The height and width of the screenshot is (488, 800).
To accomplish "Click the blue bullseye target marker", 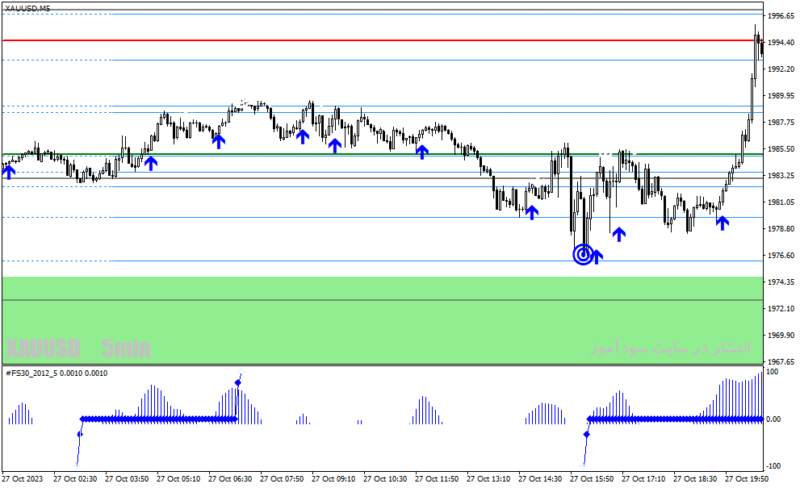I will pyautogui.click(x=583, y=254).
